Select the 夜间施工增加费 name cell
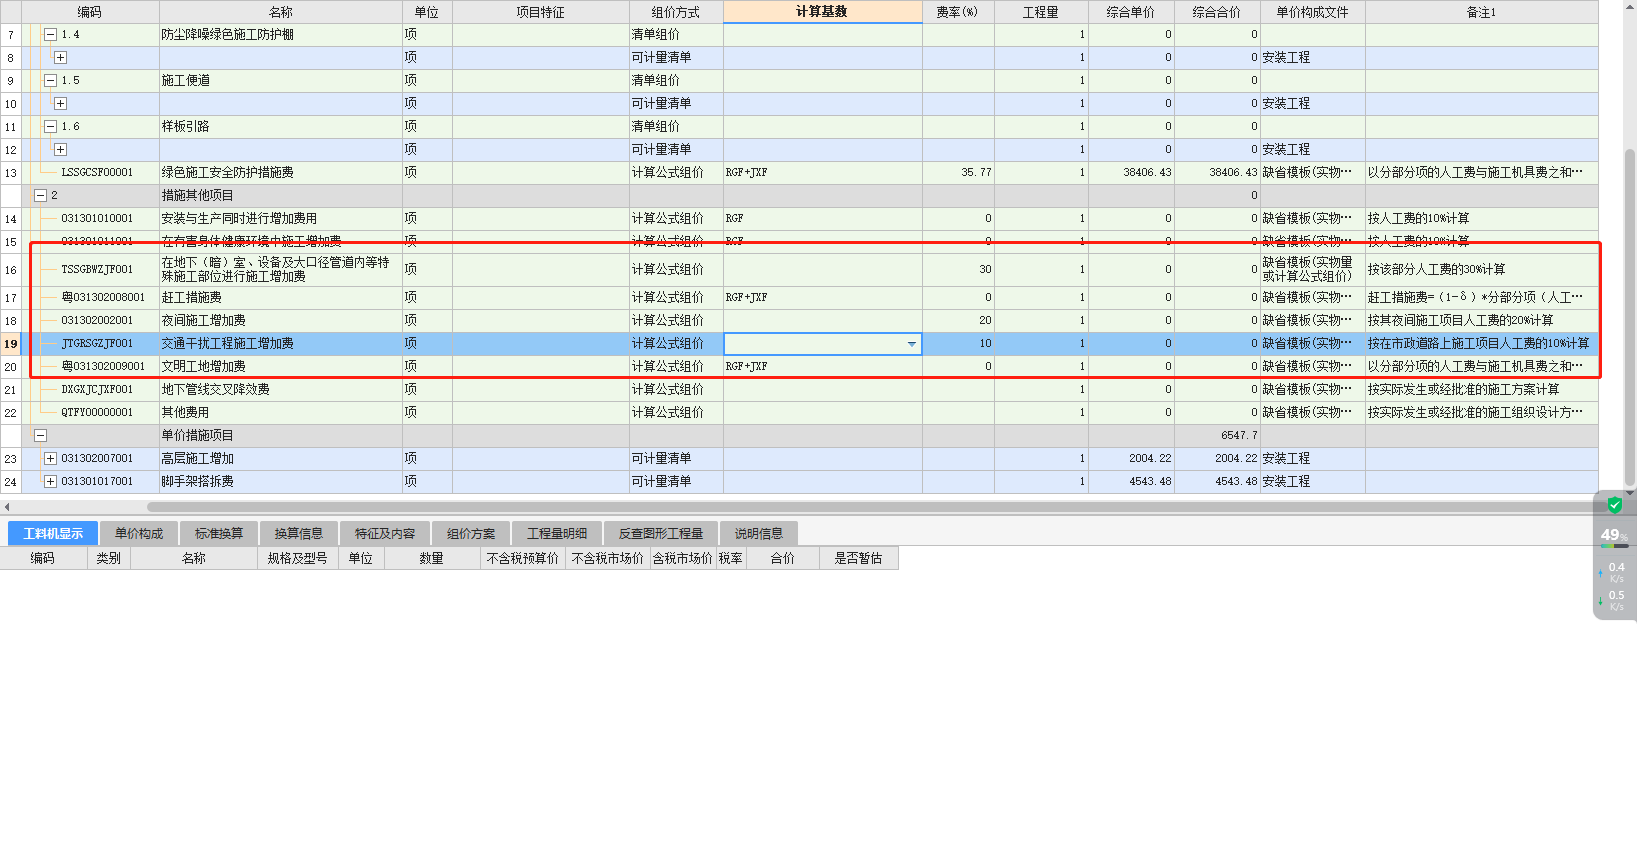 click(281, 320)
